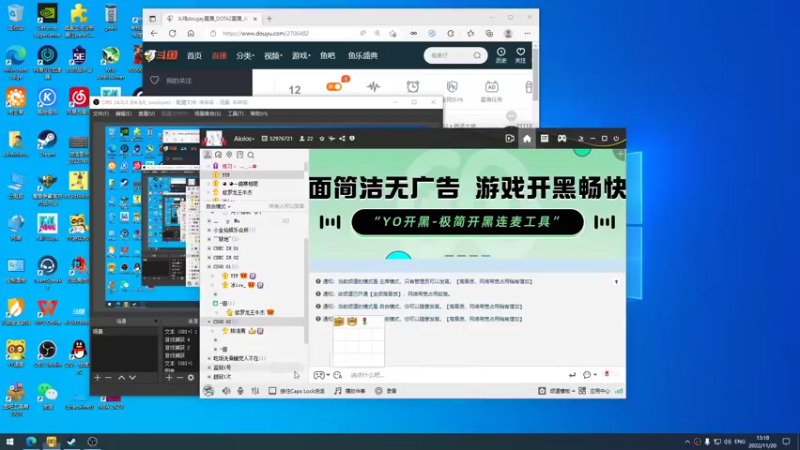Screen dimensions: 800x450
Task: Click the Edge refresh button
Action: tap(172, 34)
